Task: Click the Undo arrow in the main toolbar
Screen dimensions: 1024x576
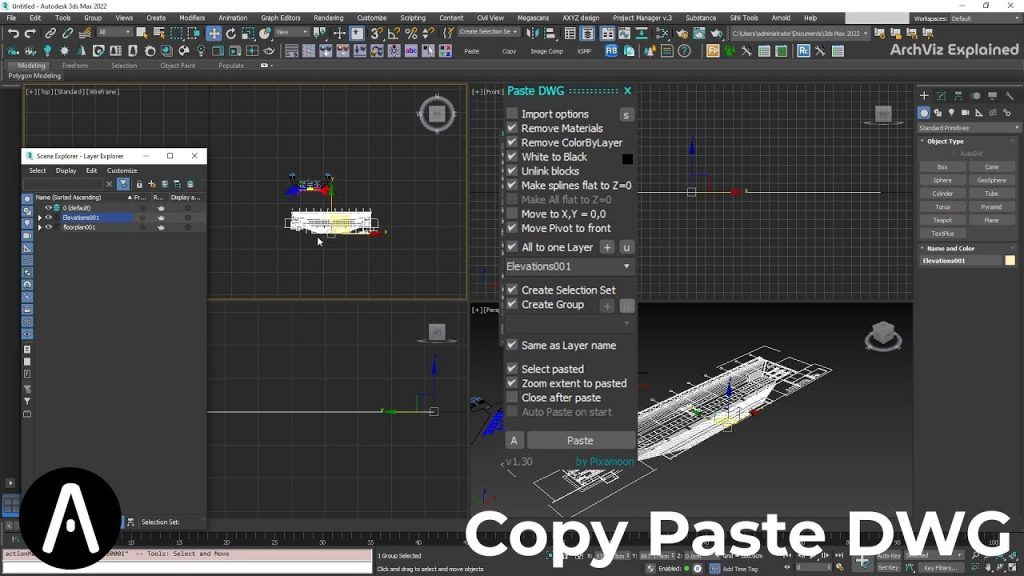Action: click(13, 33)
